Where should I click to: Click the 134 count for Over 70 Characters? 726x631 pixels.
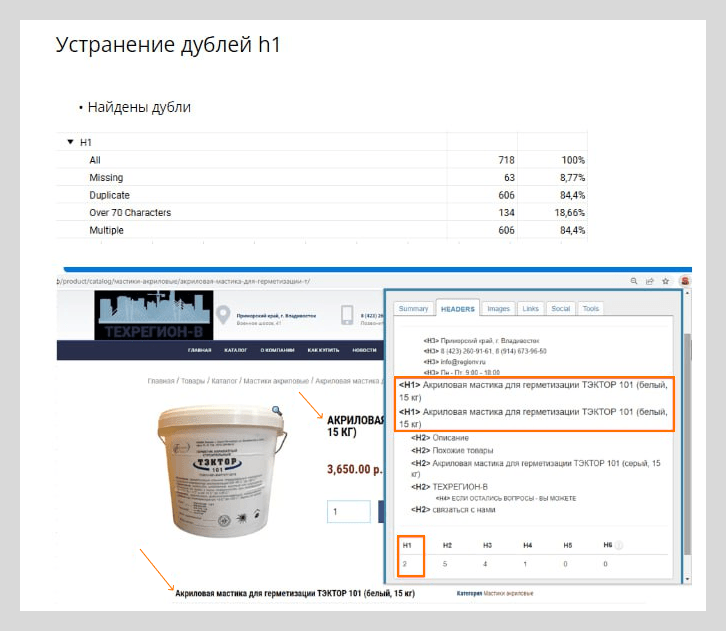pyautogui.click(x=506, y=212)
